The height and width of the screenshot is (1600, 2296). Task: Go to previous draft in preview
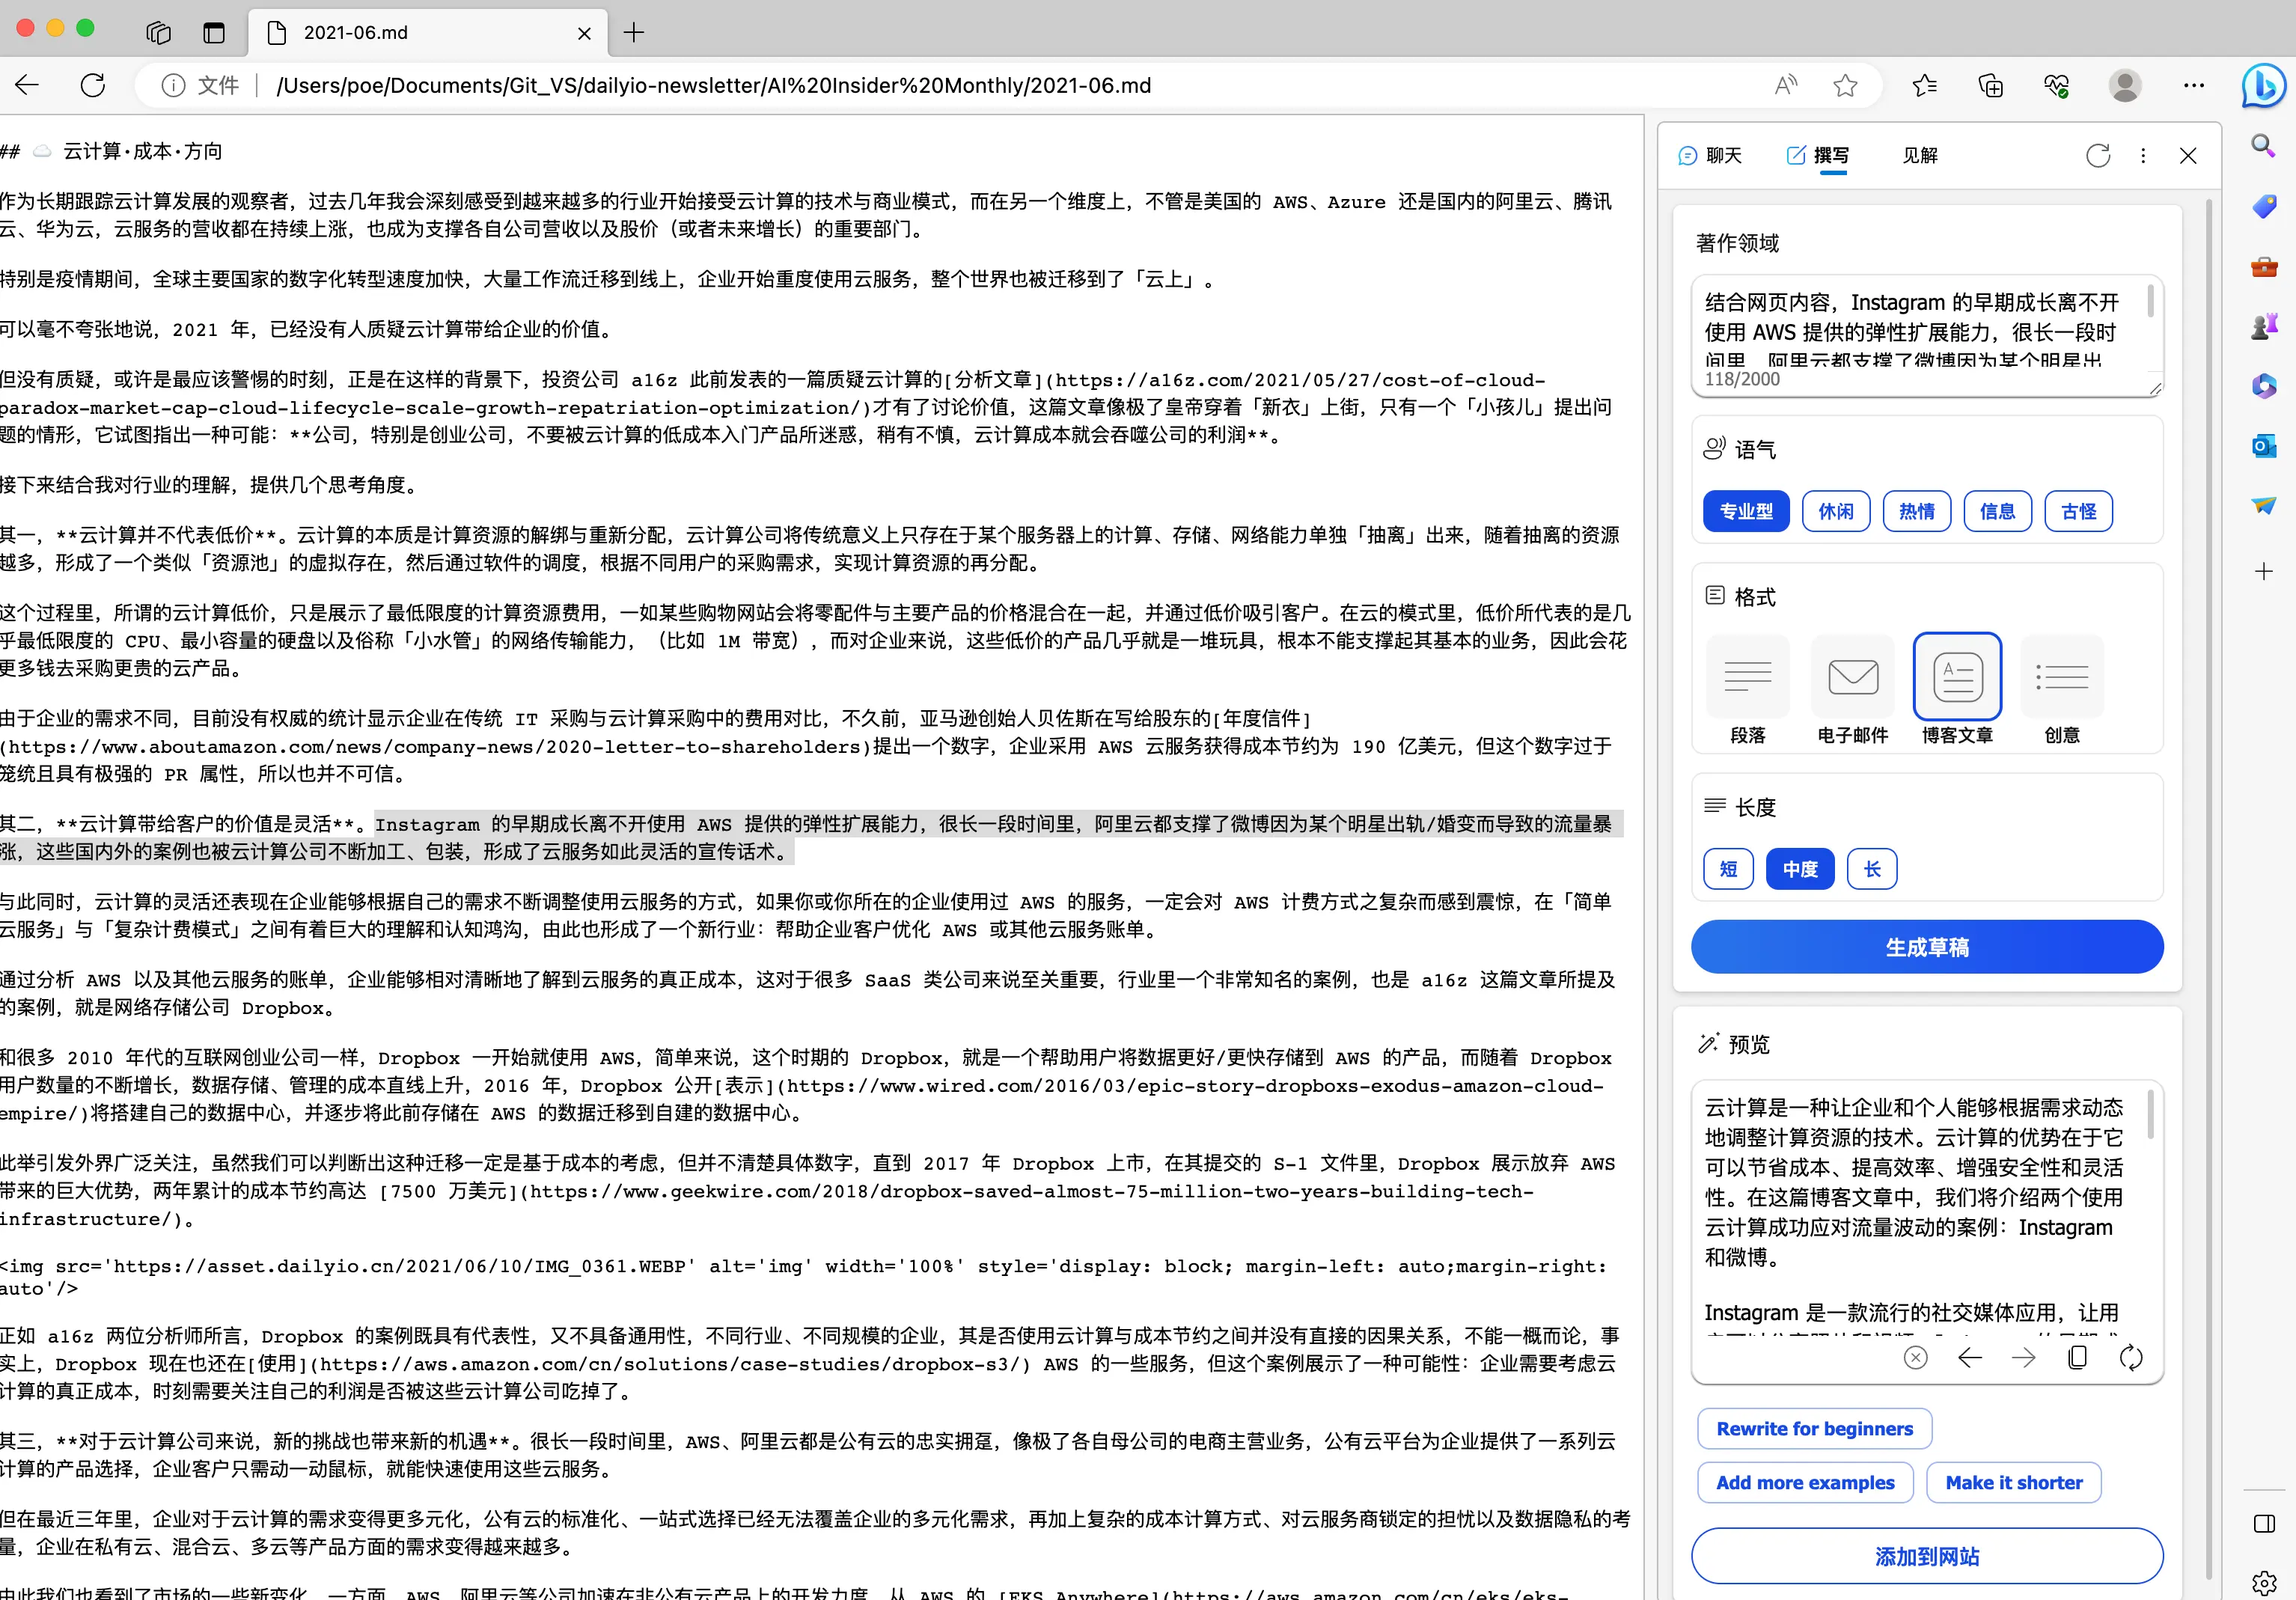click(x=1969, y=1357)
